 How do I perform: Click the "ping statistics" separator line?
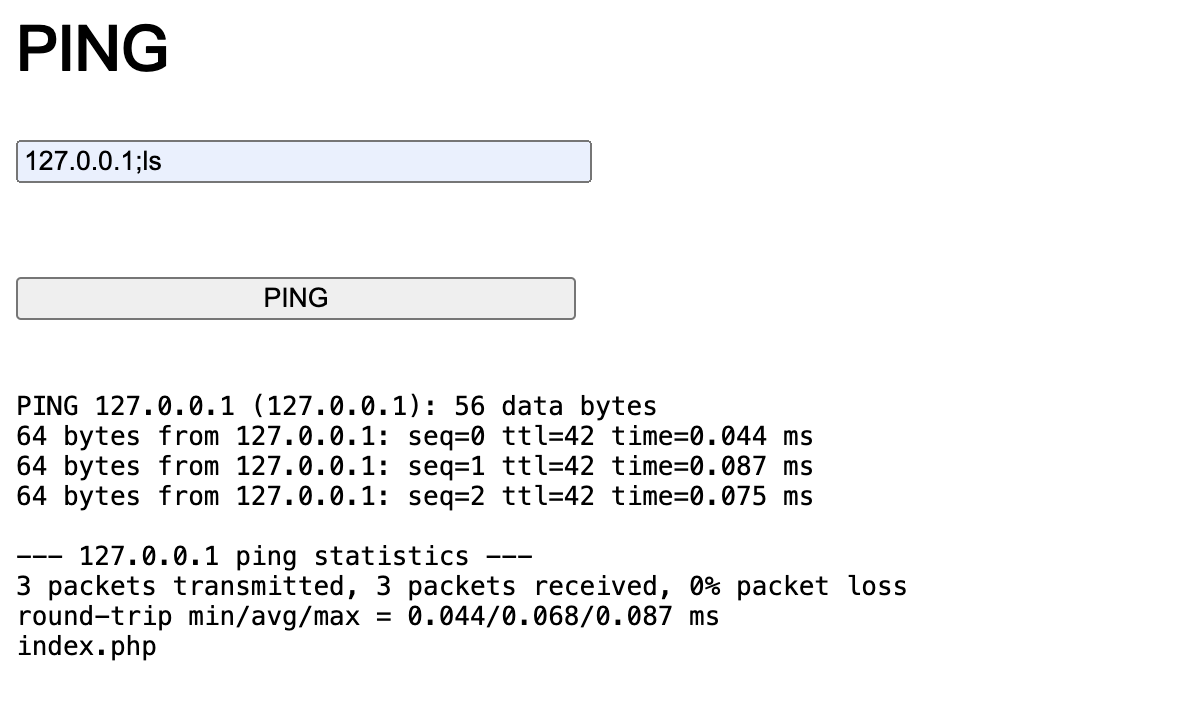coord(274,557)
